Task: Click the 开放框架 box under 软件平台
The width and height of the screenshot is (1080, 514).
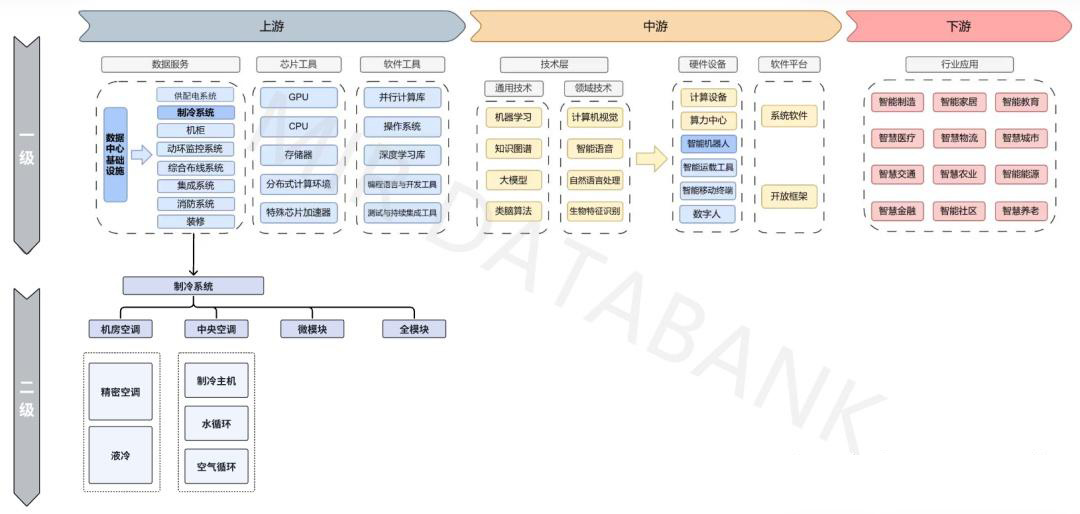Action: (789, 197)
